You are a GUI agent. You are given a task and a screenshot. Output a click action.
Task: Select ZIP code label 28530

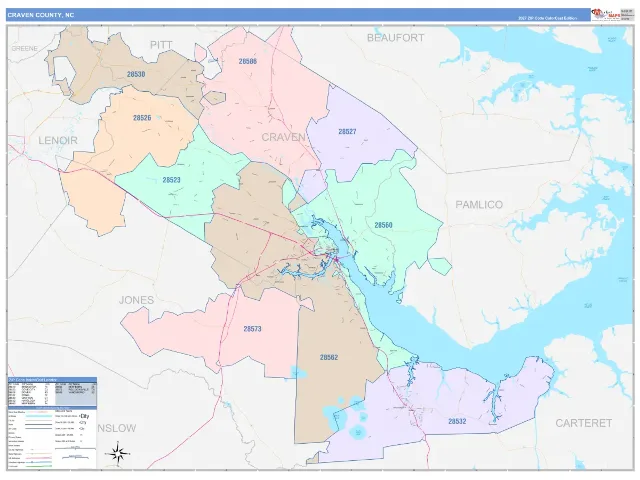[x=136, y=74]
